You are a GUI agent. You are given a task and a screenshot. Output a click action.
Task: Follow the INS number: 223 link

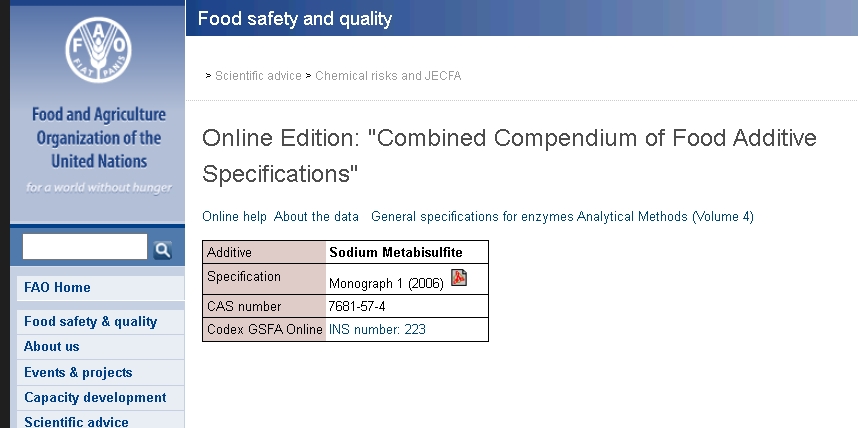tap(377, 329)
